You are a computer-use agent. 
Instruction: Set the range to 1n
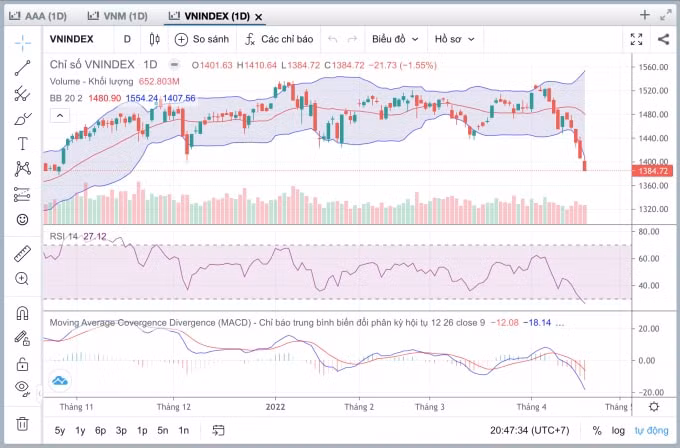coord(183,431)
